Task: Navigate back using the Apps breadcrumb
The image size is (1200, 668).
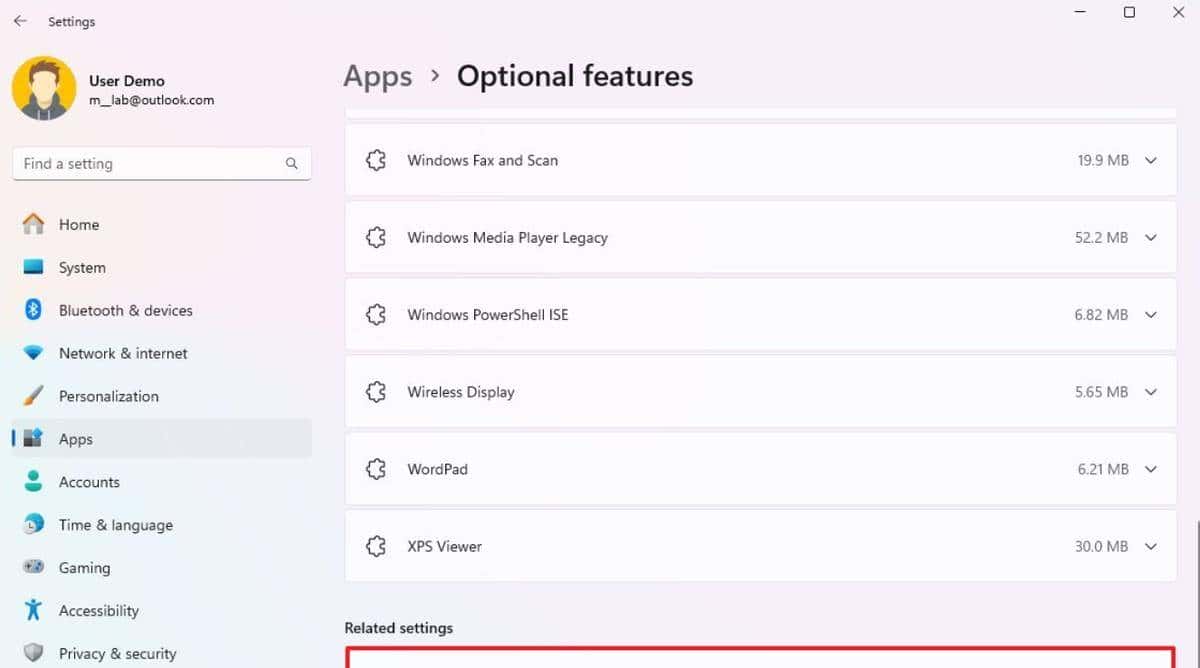Action: coord(377,76)
